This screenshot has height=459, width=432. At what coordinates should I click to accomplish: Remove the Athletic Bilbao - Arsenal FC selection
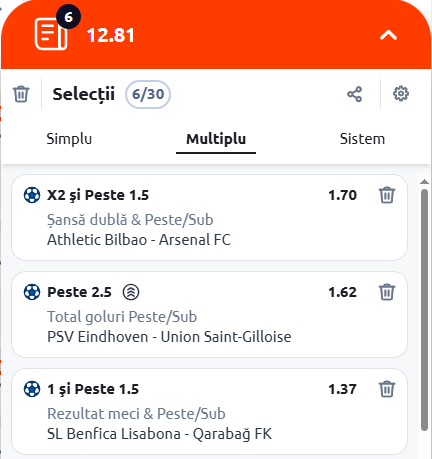point(387,195)
